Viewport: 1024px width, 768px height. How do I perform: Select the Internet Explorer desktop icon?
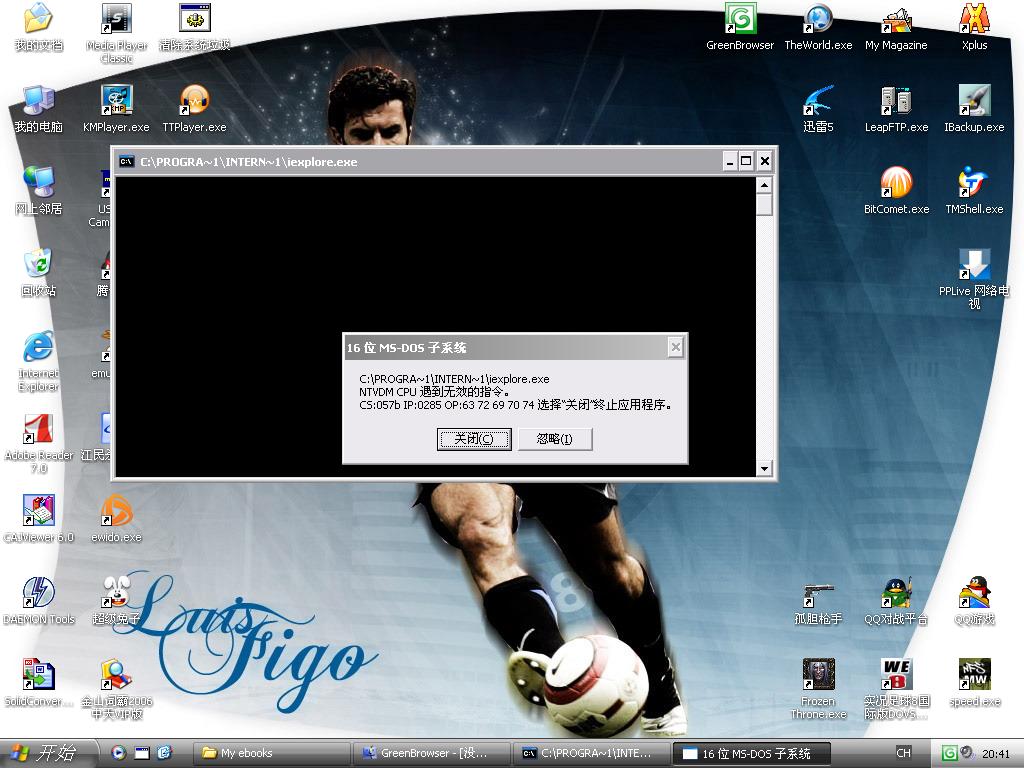coord(38,348)
